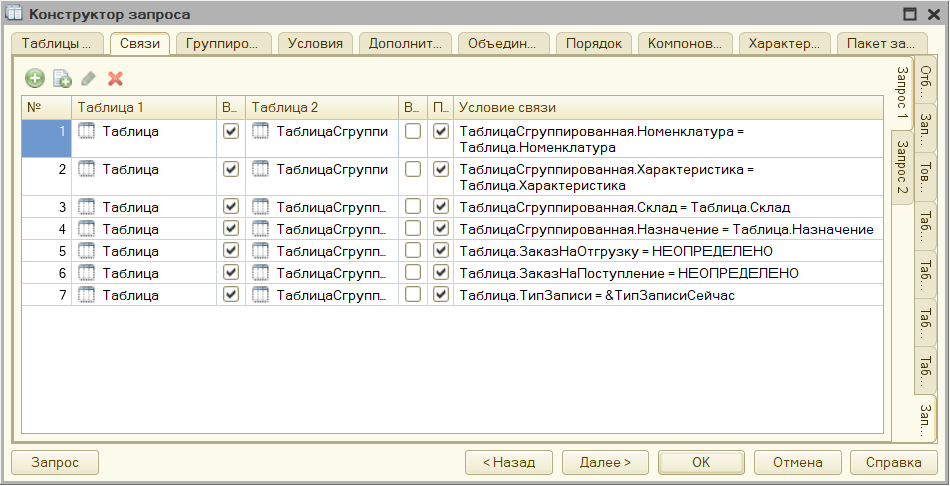Click the ТаблицаСгрупп table icon in row 4
The width and height of the screenshot is (950, 486).
[x=261, y=229]
